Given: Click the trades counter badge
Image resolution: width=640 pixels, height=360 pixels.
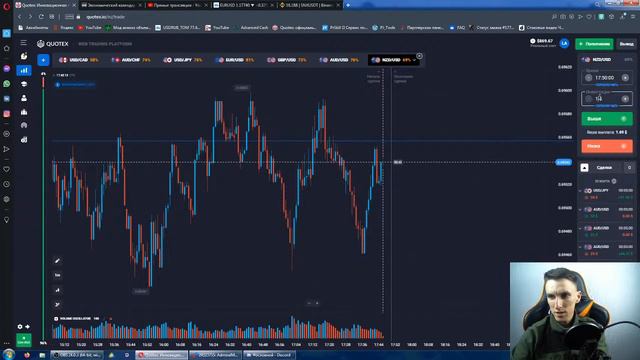Looking at the screenshot, I should click(629, 168).
